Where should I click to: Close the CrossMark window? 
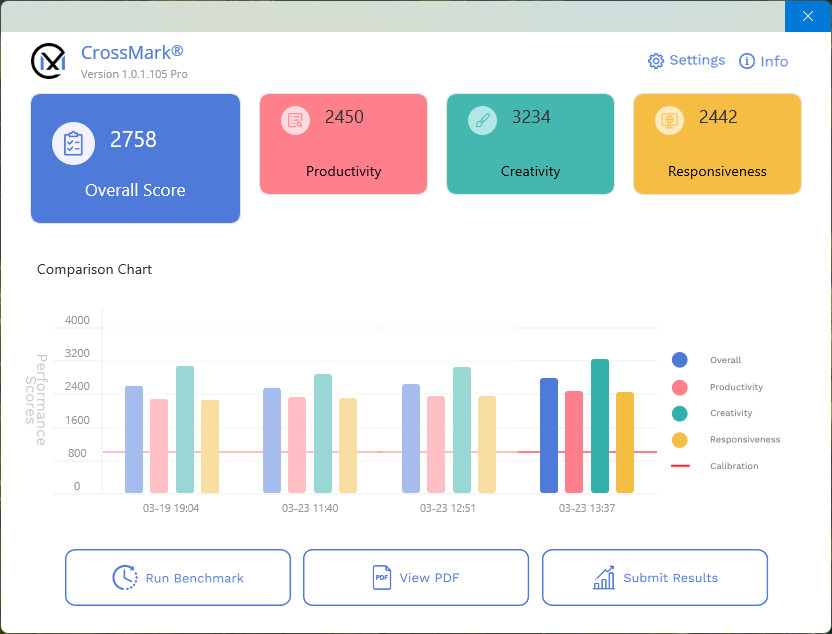808,16
